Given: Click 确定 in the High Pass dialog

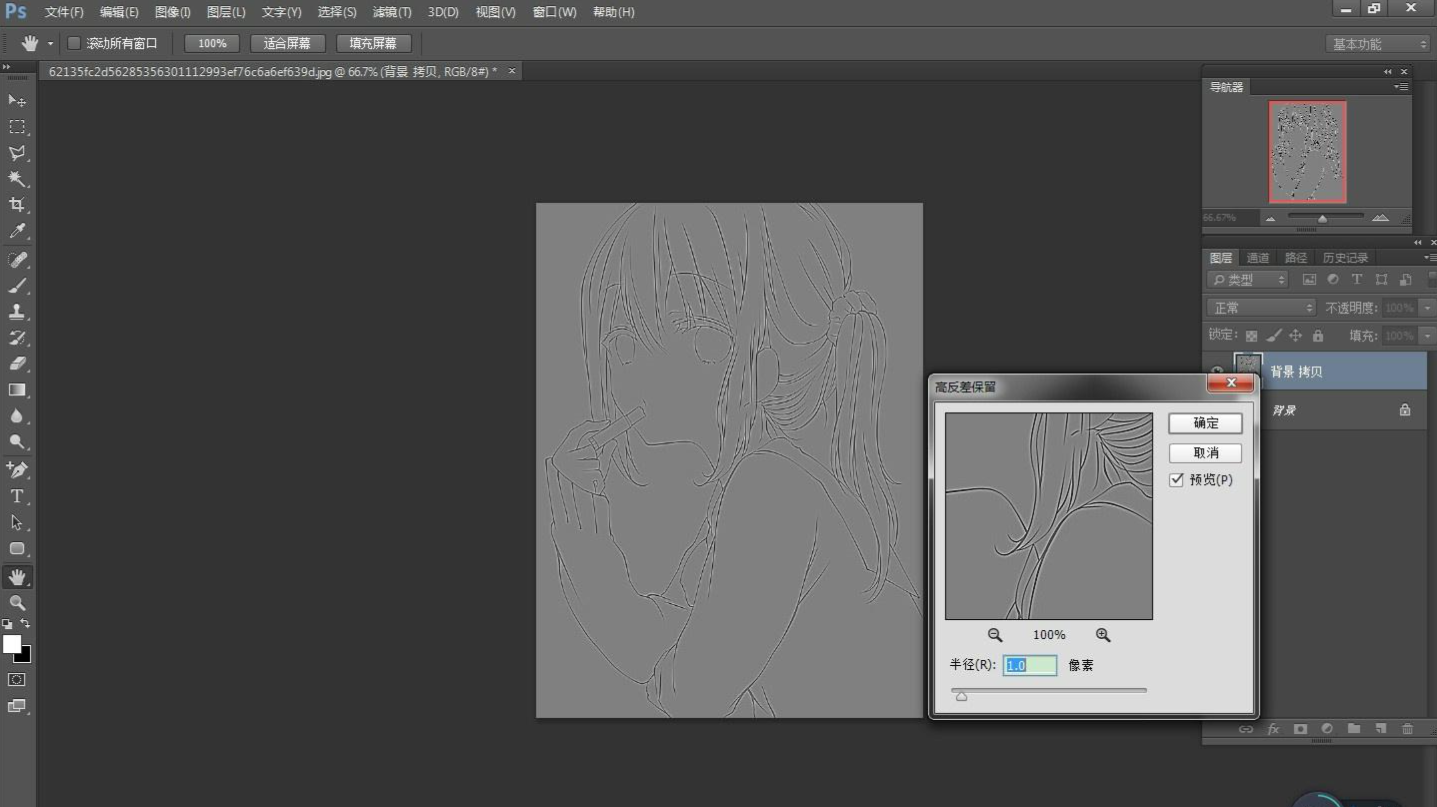Looking at the screenshot, I should [x=1205, y=423].
